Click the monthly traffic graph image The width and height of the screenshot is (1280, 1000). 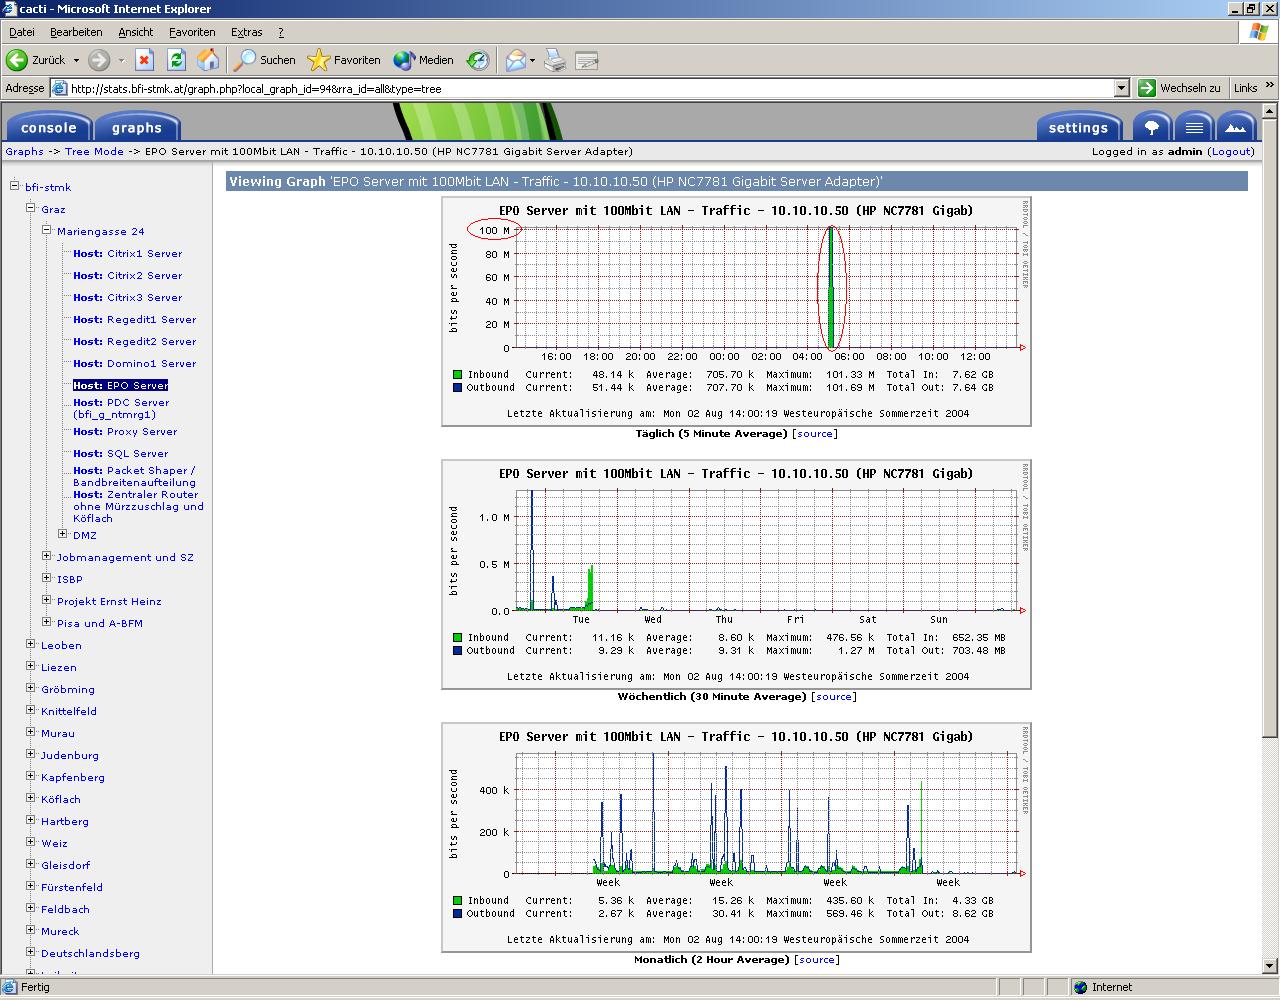[x=736, y=837]
